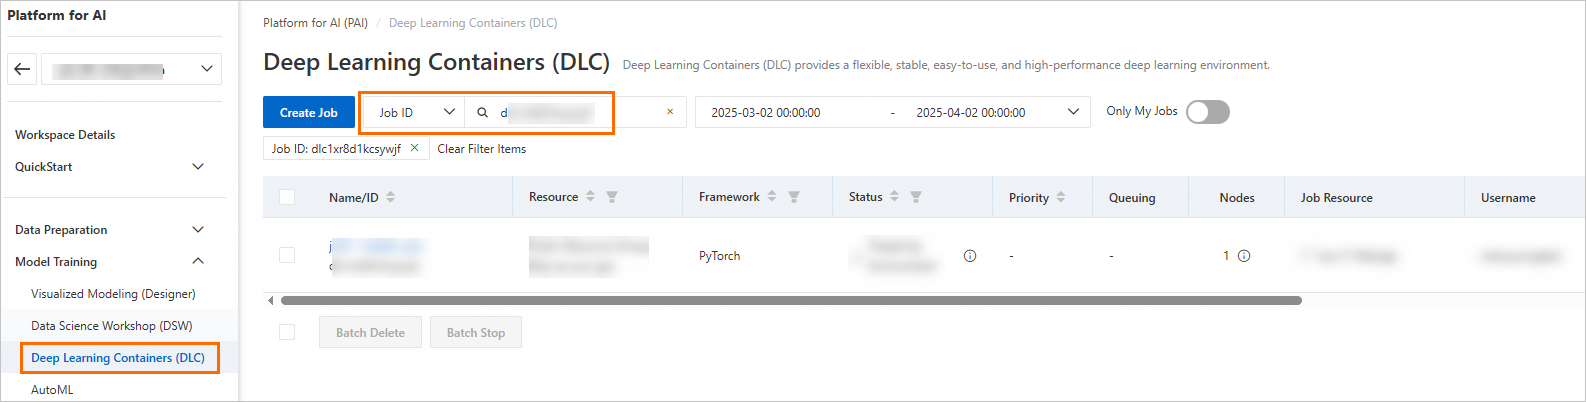Click the back arrow icon in sidebar

22,69
